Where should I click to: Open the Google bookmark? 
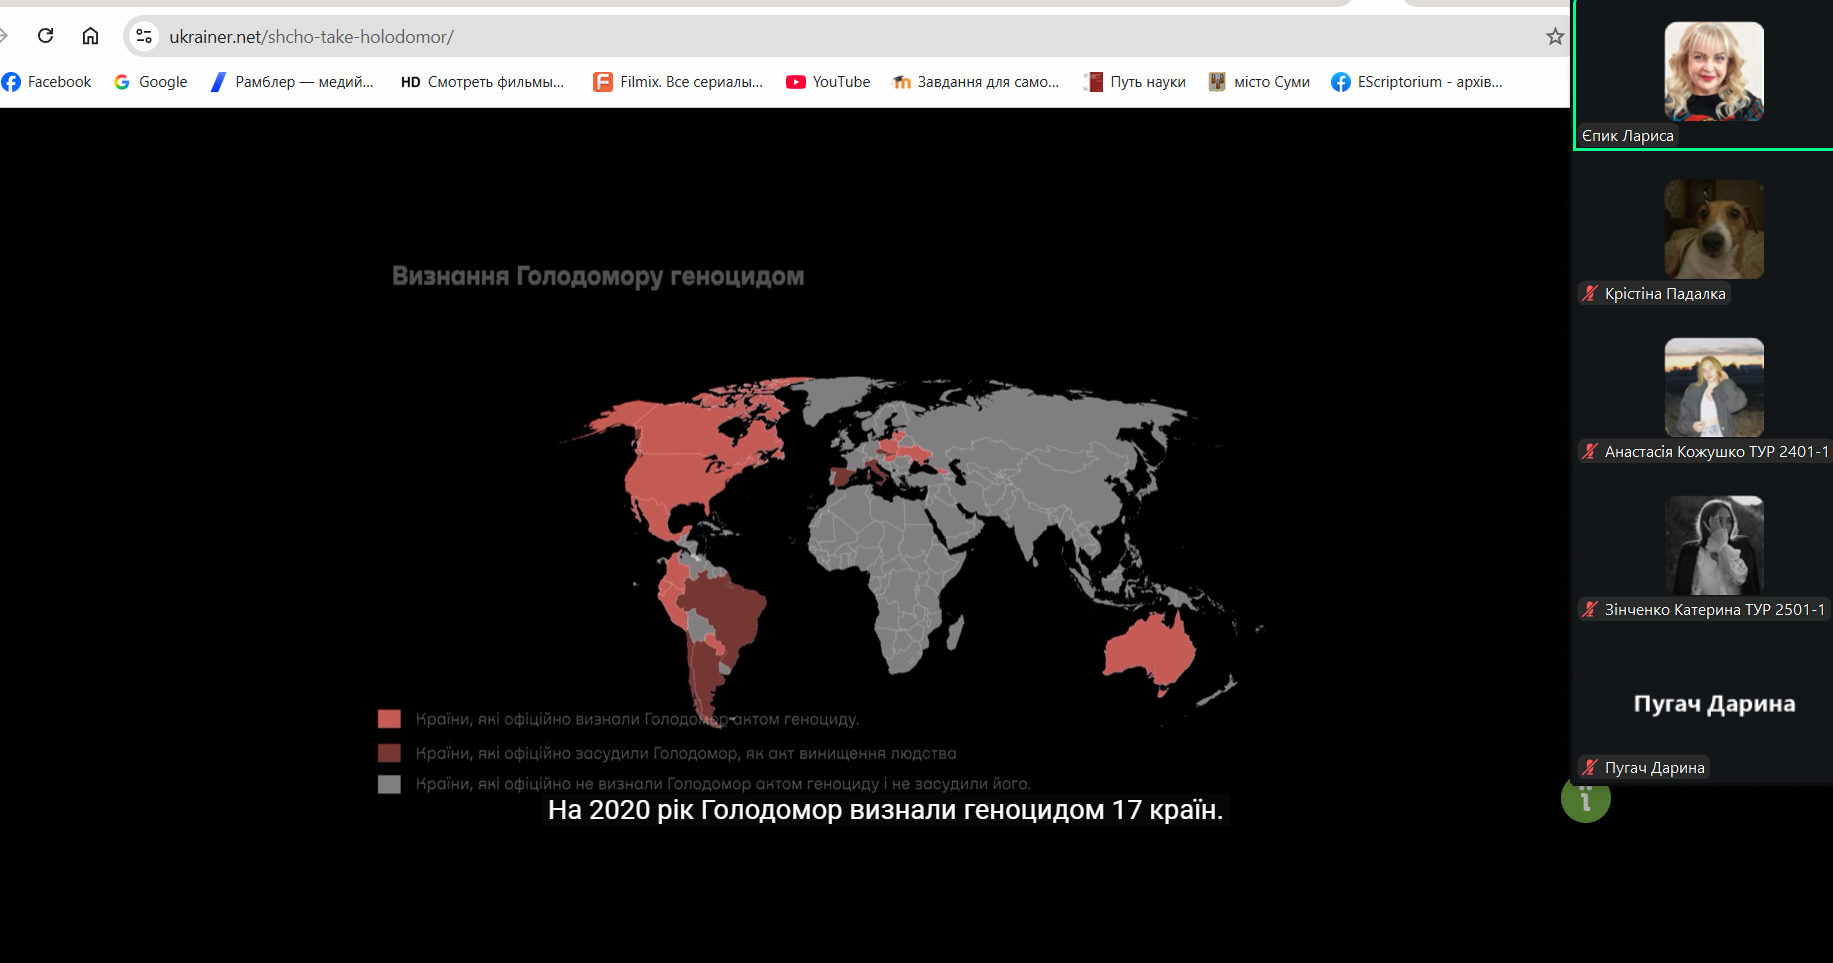(x=151, y=82)
